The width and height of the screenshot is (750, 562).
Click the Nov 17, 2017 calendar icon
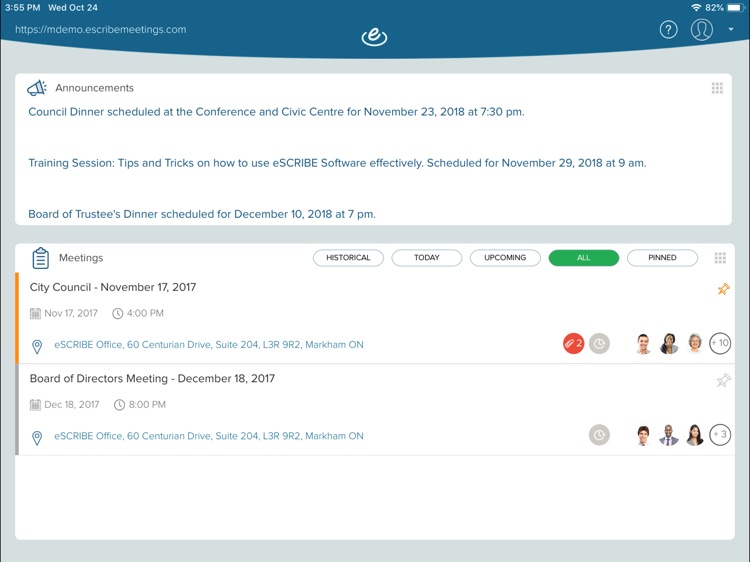point(35,313)
